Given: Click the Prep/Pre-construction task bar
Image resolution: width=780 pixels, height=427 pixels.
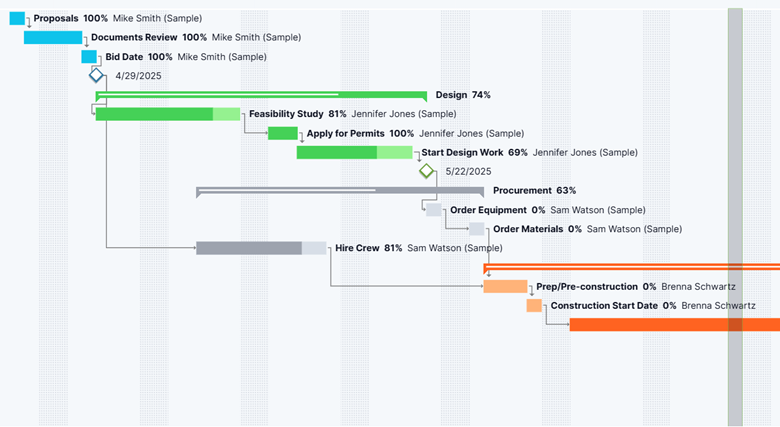Looking at the screenshot, I should click(505, 286).
